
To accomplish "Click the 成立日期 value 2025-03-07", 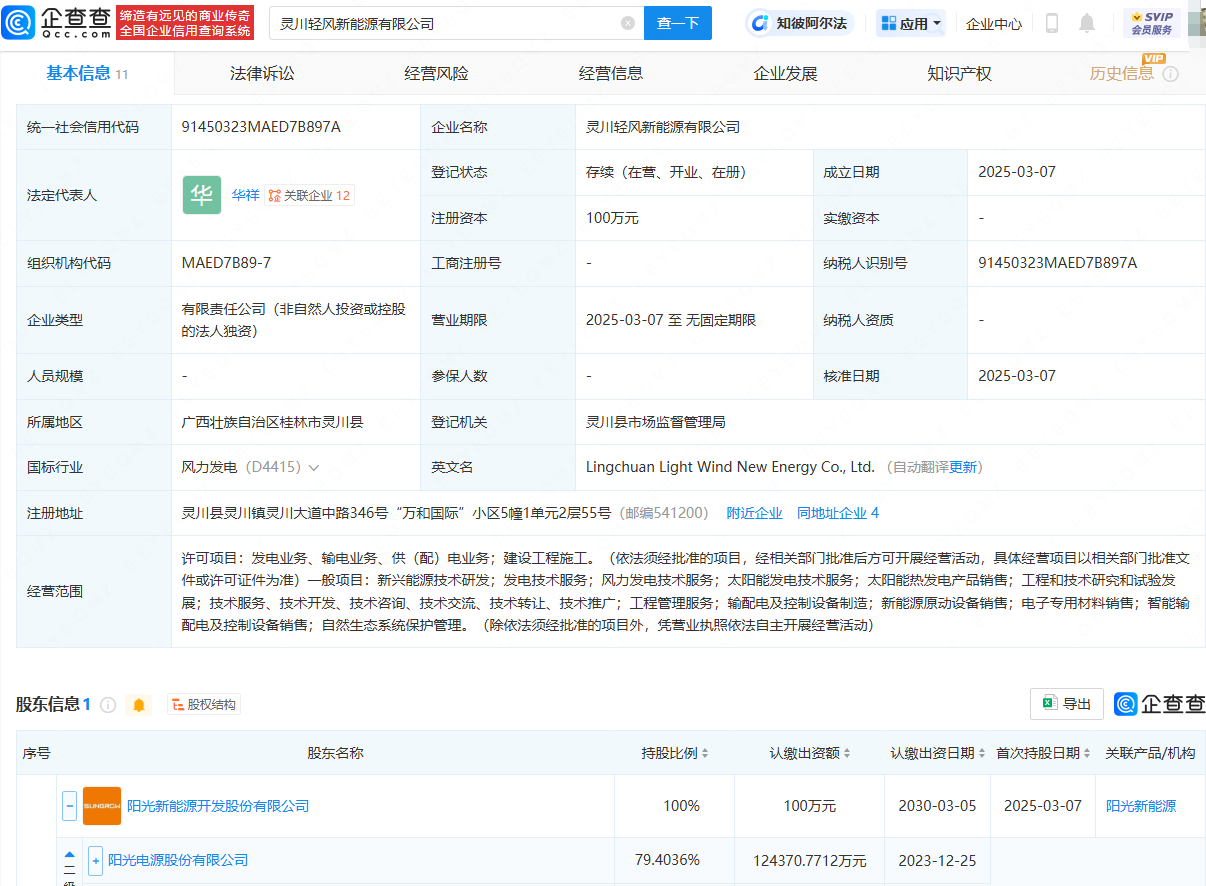I will click(1017, 172).
